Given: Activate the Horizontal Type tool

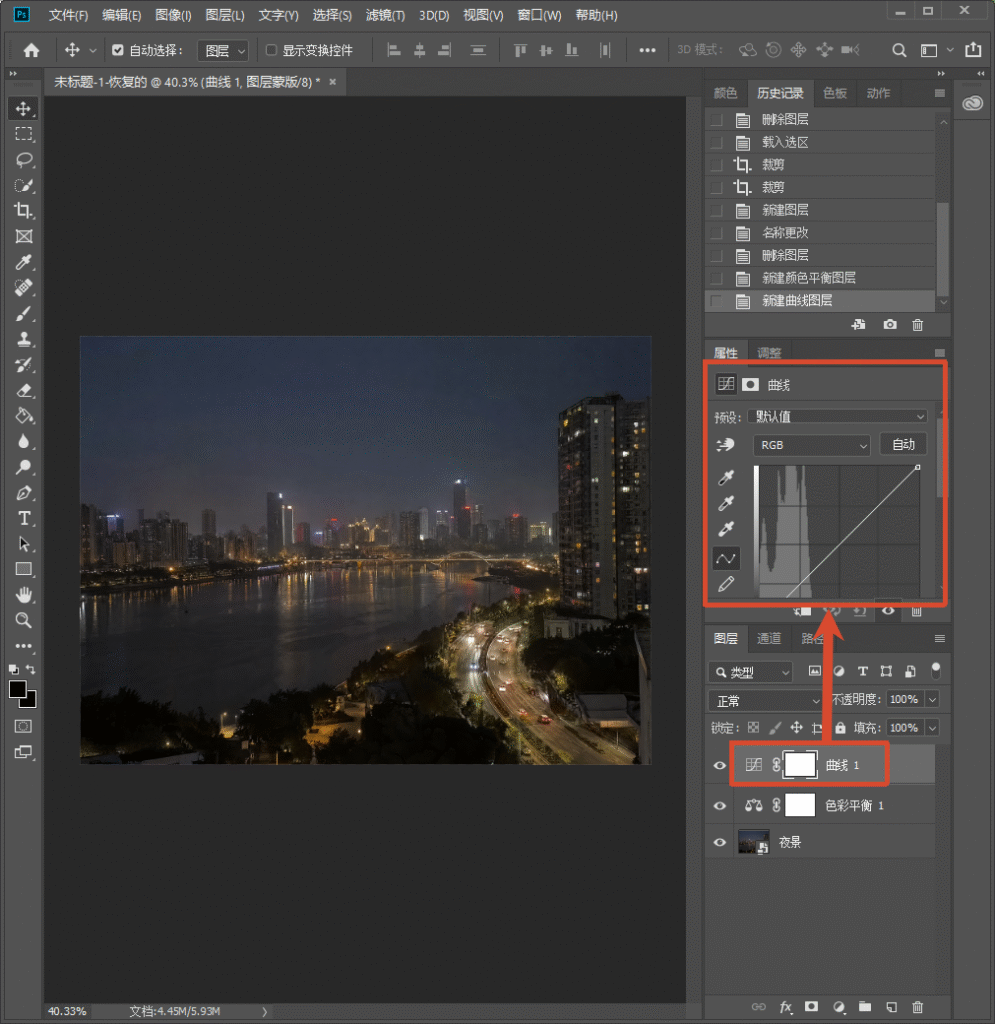Looking at the screenshot, I should point(24,519).
